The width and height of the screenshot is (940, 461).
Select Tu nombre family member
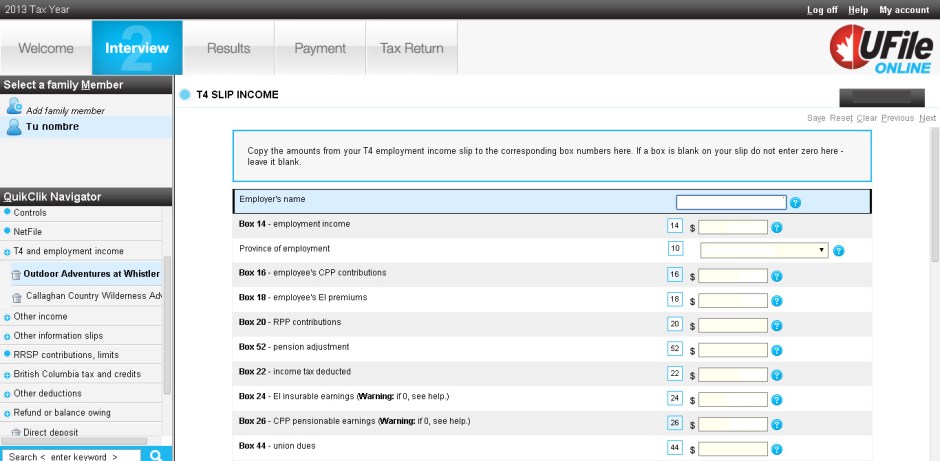click(x=52, y=127)
